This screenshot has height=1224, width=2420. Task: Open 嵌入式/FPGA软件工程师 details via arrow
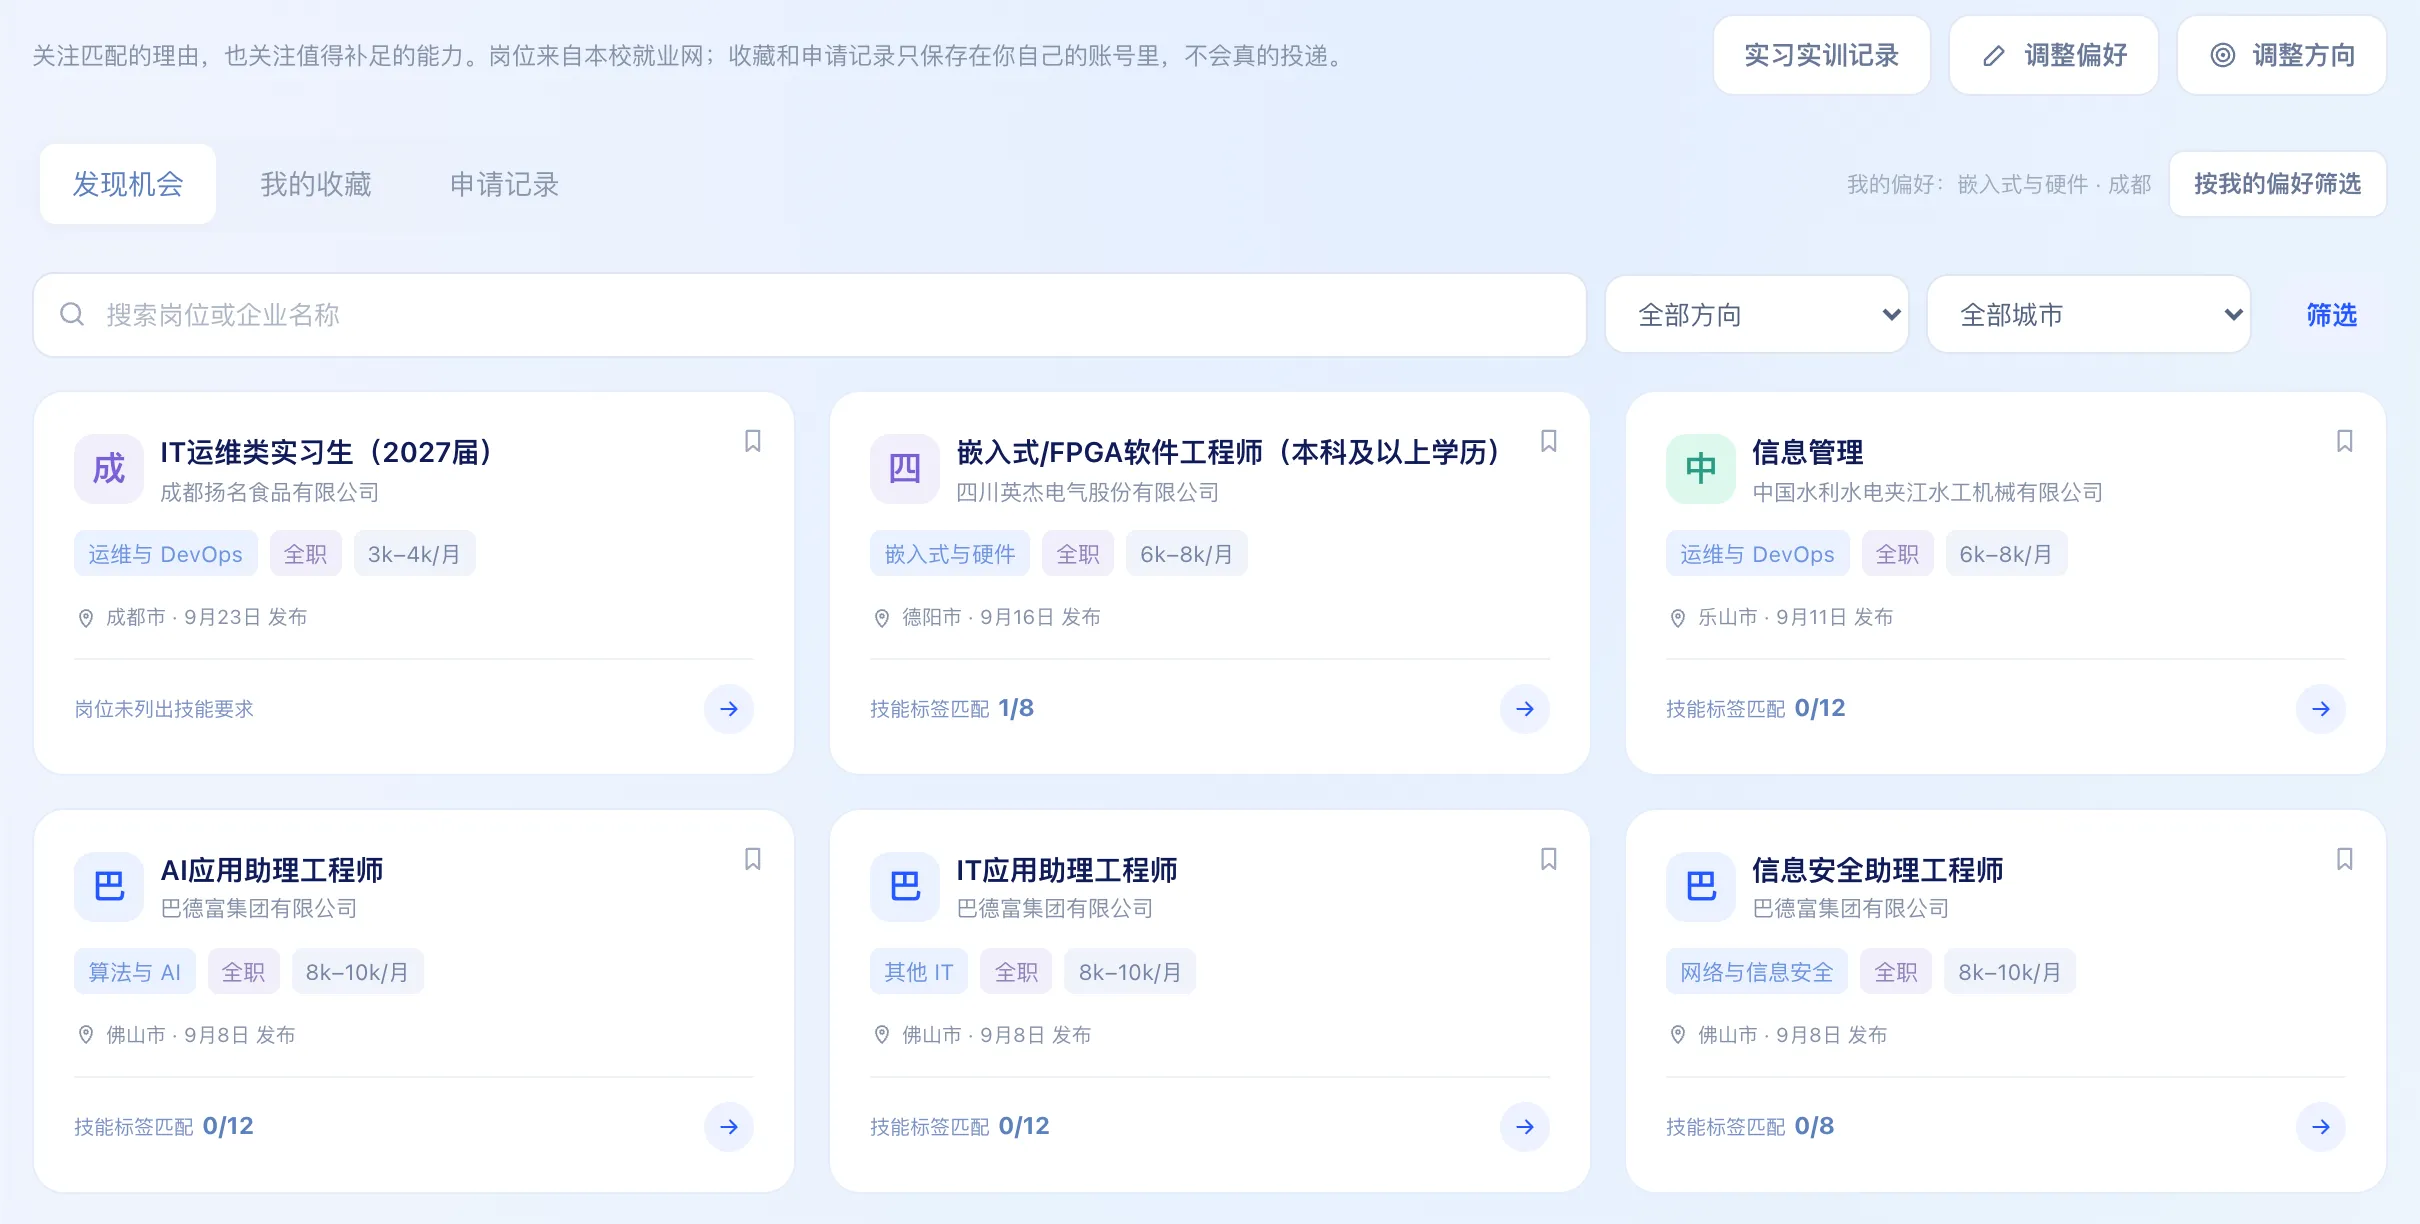click(x=1525, y=709)
